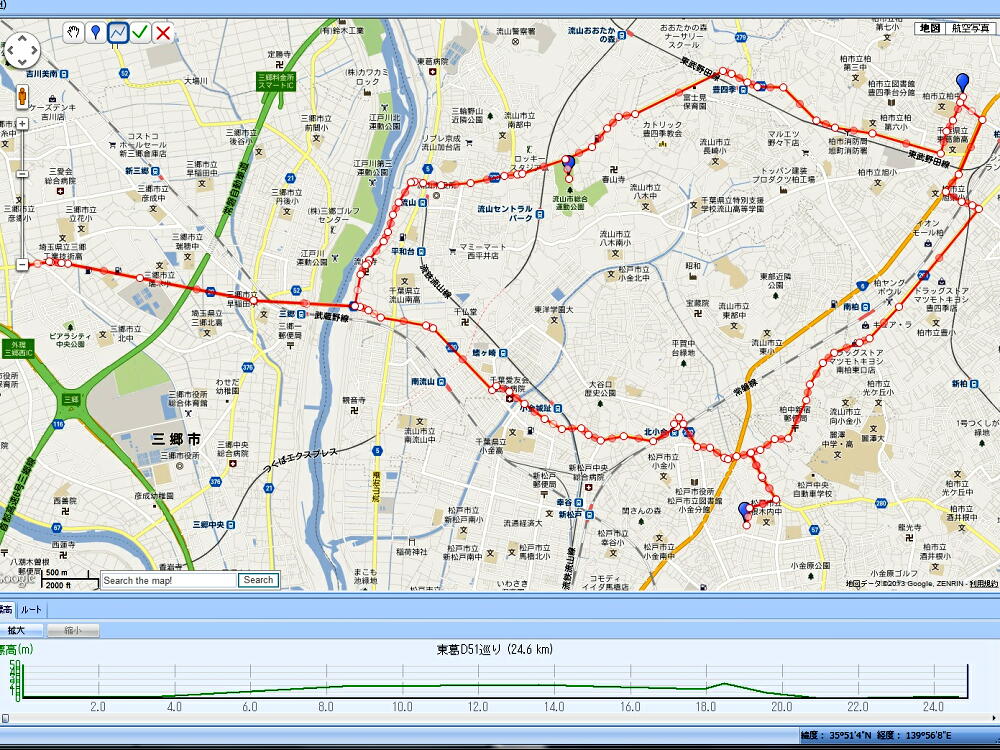Click the blue pin at 流山市総合運動公園
The height and width of the screenshot is (750, 1000).
pyautogui.click(x=568, y=165)
